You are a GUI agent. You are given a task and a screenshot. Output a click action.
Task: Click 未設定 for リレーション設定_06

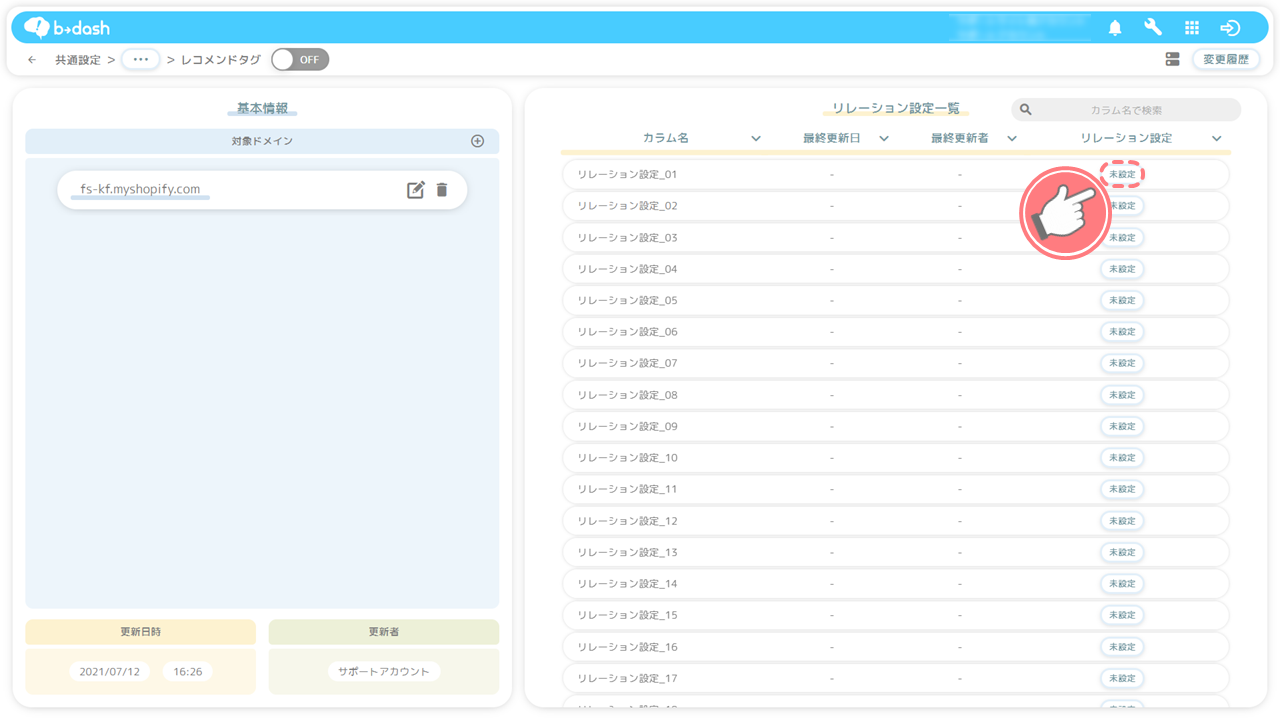1122,331
